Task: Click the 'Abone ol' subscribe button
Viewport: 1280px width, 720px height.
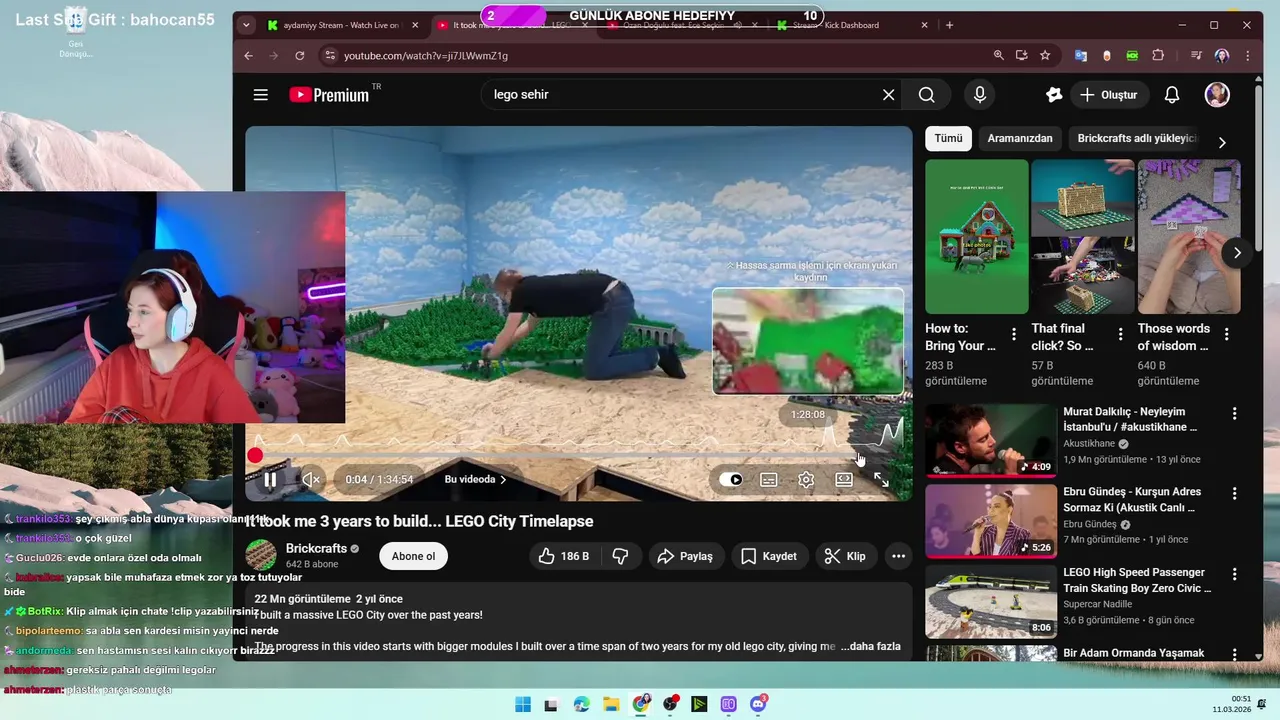Action: click(x=413, y=556)
